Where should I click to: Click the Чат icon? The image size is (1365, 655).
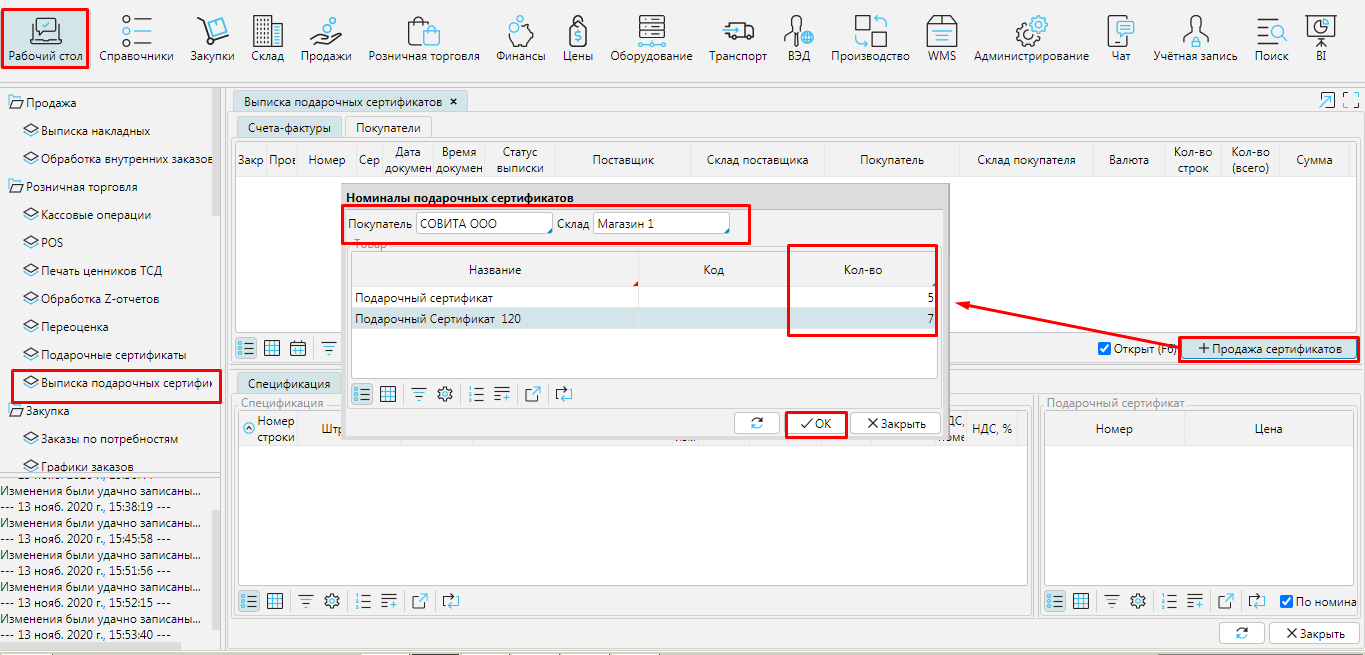pos(1121,31)
